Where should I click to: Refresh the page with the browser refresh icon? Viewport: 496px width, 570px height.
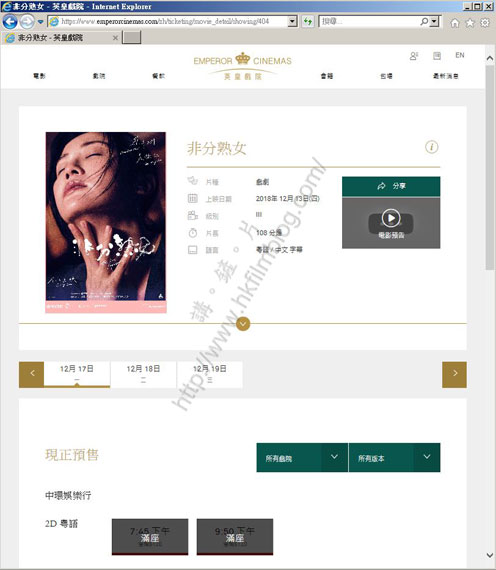click(308, 21)
